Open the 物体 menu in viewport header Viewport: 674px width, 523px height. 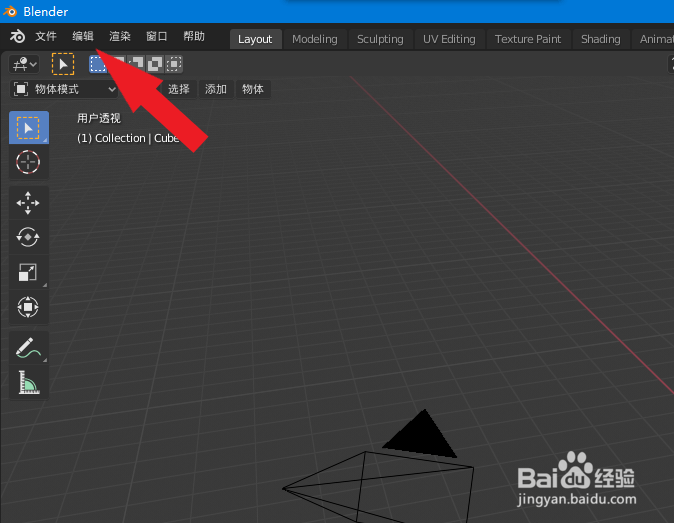[252, 89]
